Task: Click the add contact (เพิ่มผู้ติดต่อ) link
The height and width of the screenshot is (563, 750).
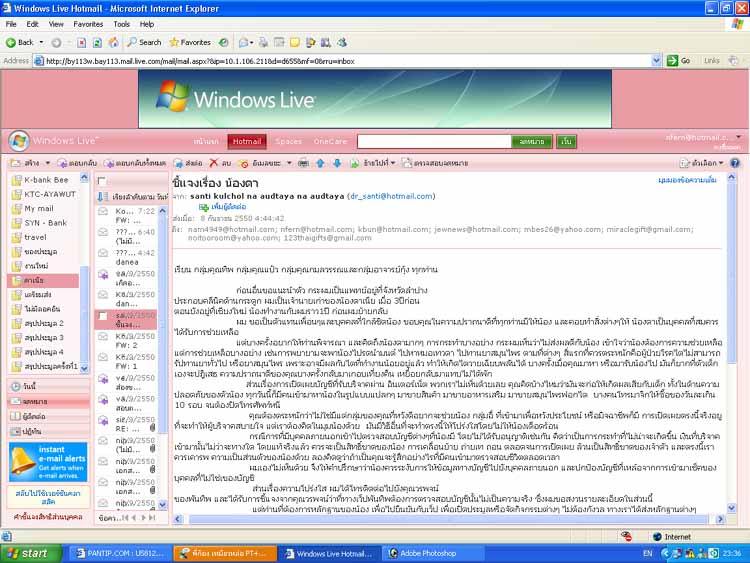Action: coord(223,207)
